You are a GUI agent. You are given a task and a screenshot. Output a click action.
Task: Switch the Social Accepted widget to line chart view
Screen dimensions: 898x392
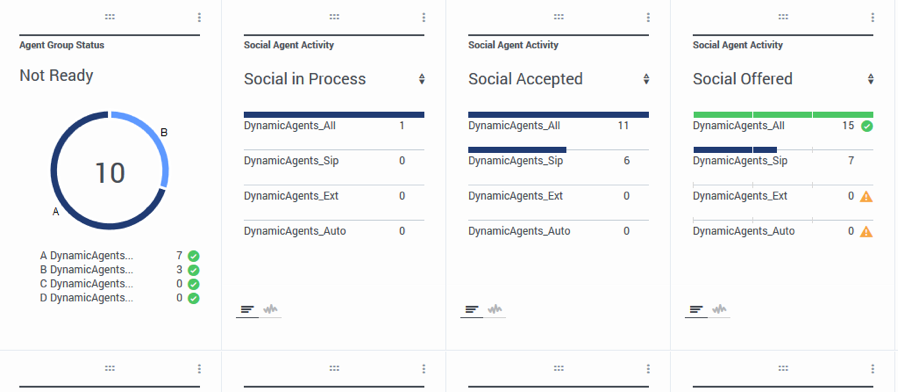[495, 309]
